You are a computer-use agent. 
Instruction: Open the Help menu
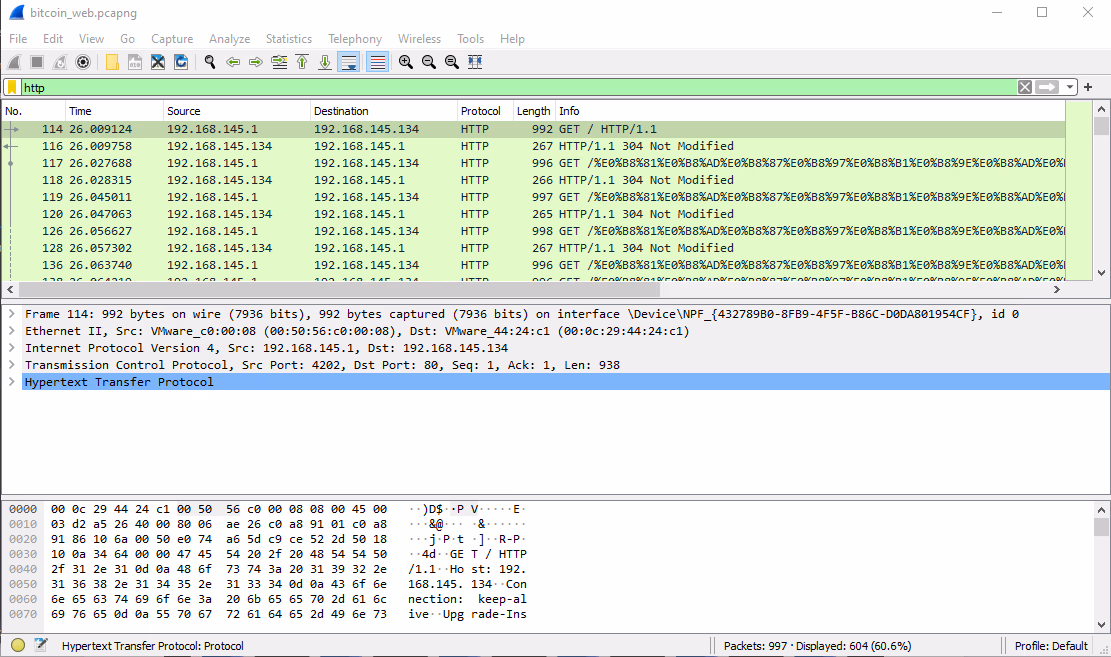point(512,39)
